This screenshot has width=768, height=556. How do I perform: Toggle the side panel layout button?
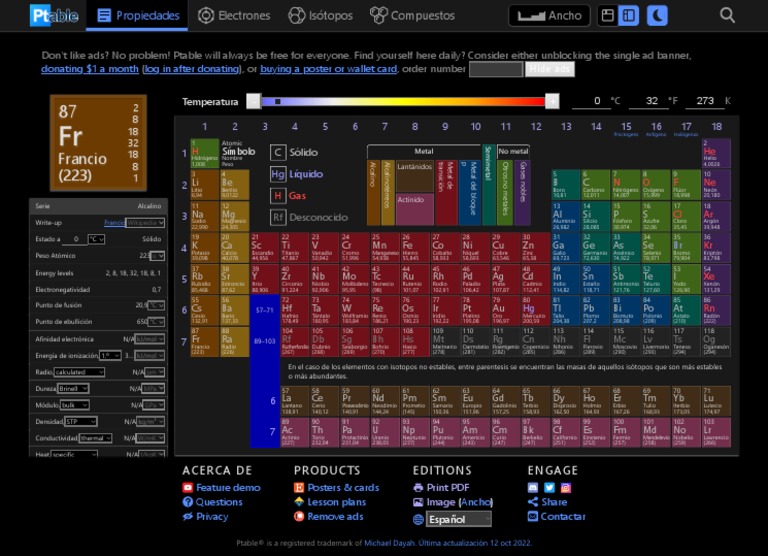click(x=629, y=15)
